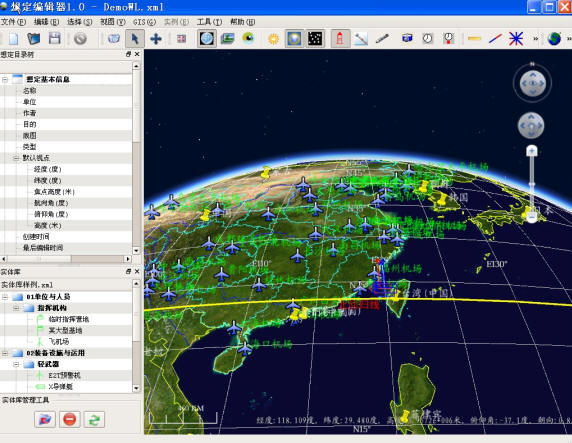Collapse the 指挥机构 folder node
Screen dimensions: 572x443
coord(16,308)
